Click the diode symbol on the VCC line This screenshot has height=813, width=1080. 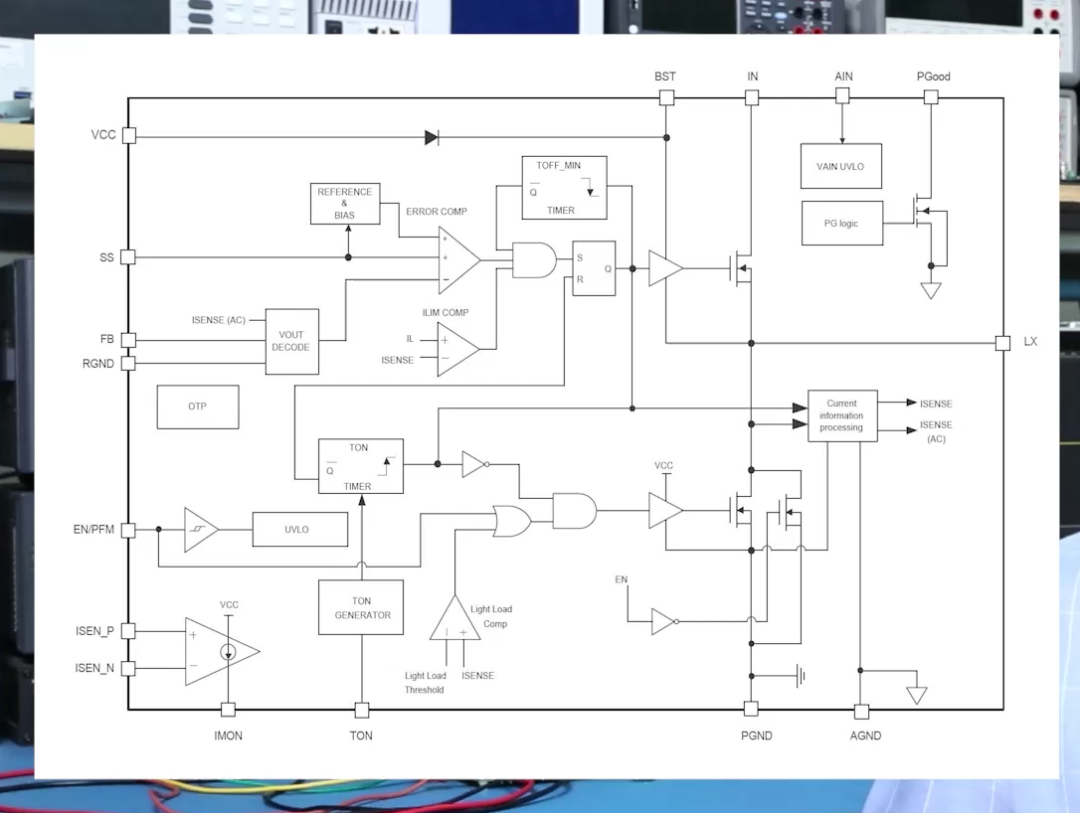[432, 138]
